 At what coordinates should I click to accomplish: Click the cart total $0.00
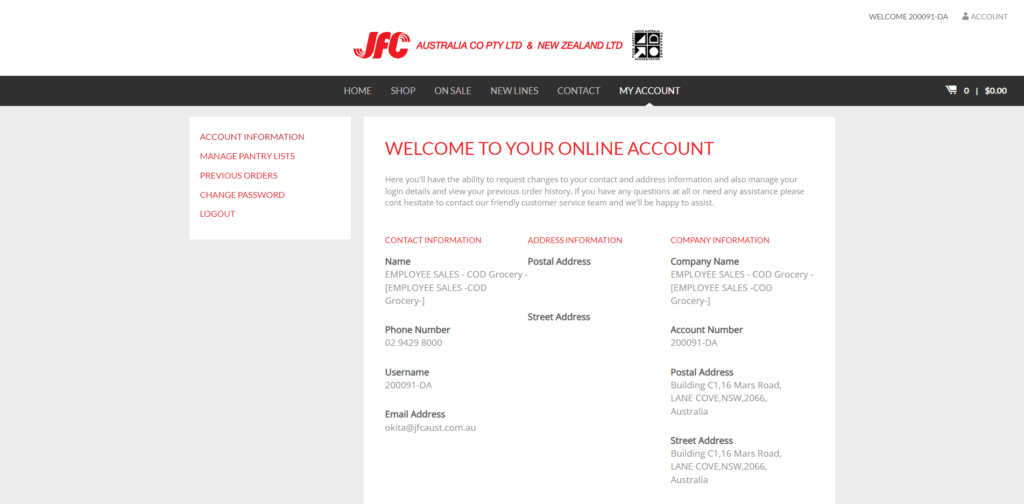(x=996, y=91)
